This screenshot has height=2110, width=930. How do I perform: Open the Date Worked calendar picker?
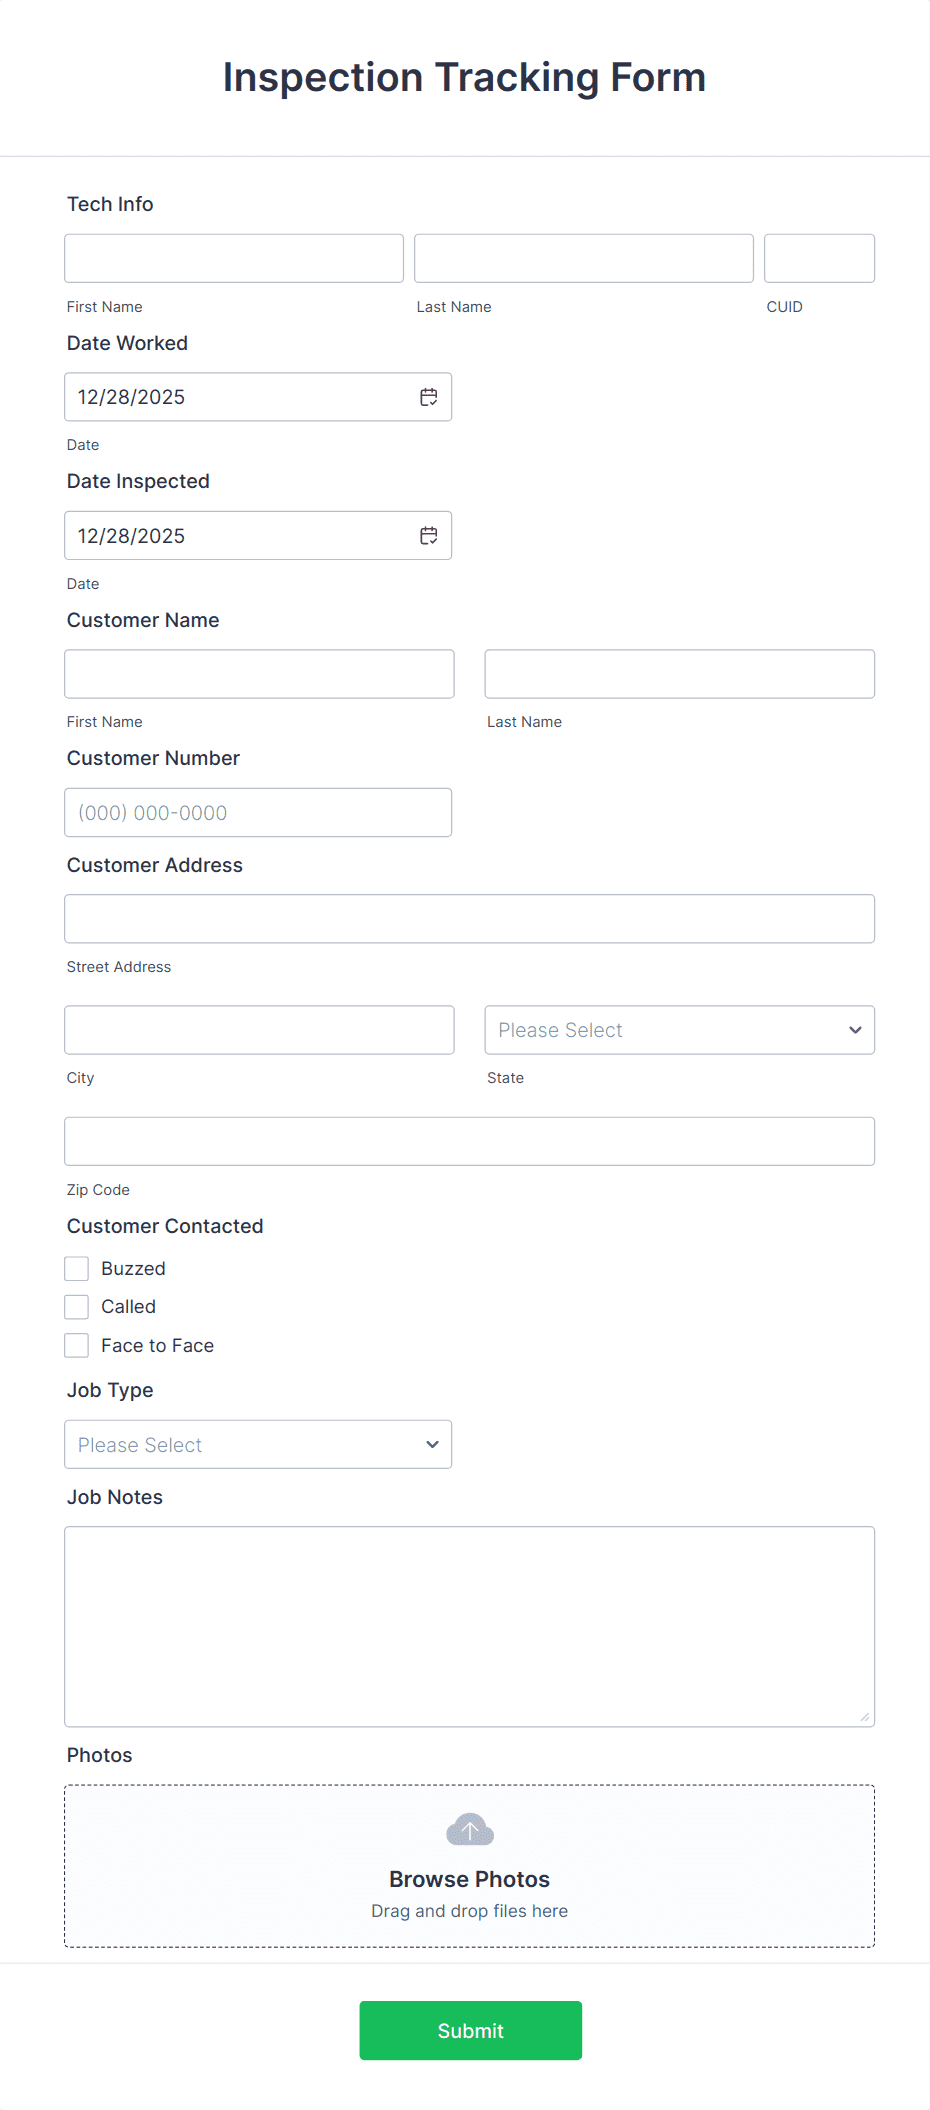(x=428, y=396)
